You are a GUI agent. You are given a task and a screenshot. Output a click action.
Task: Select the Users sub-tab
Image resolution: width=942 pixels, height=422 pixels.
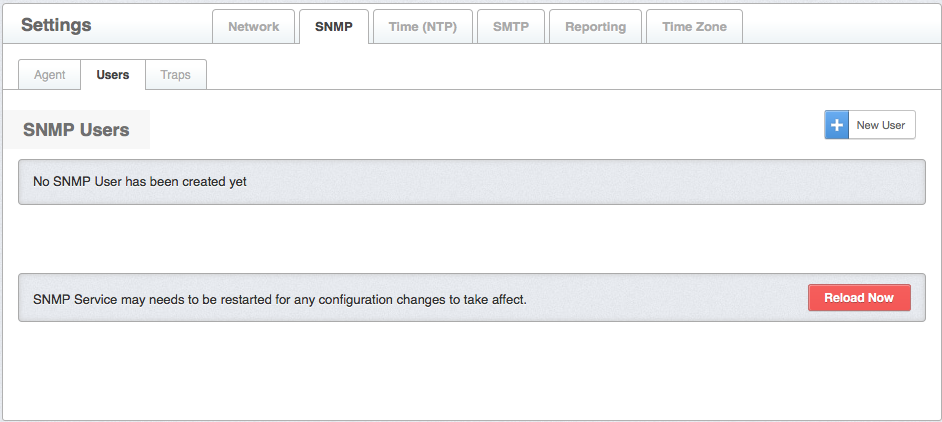113,75
